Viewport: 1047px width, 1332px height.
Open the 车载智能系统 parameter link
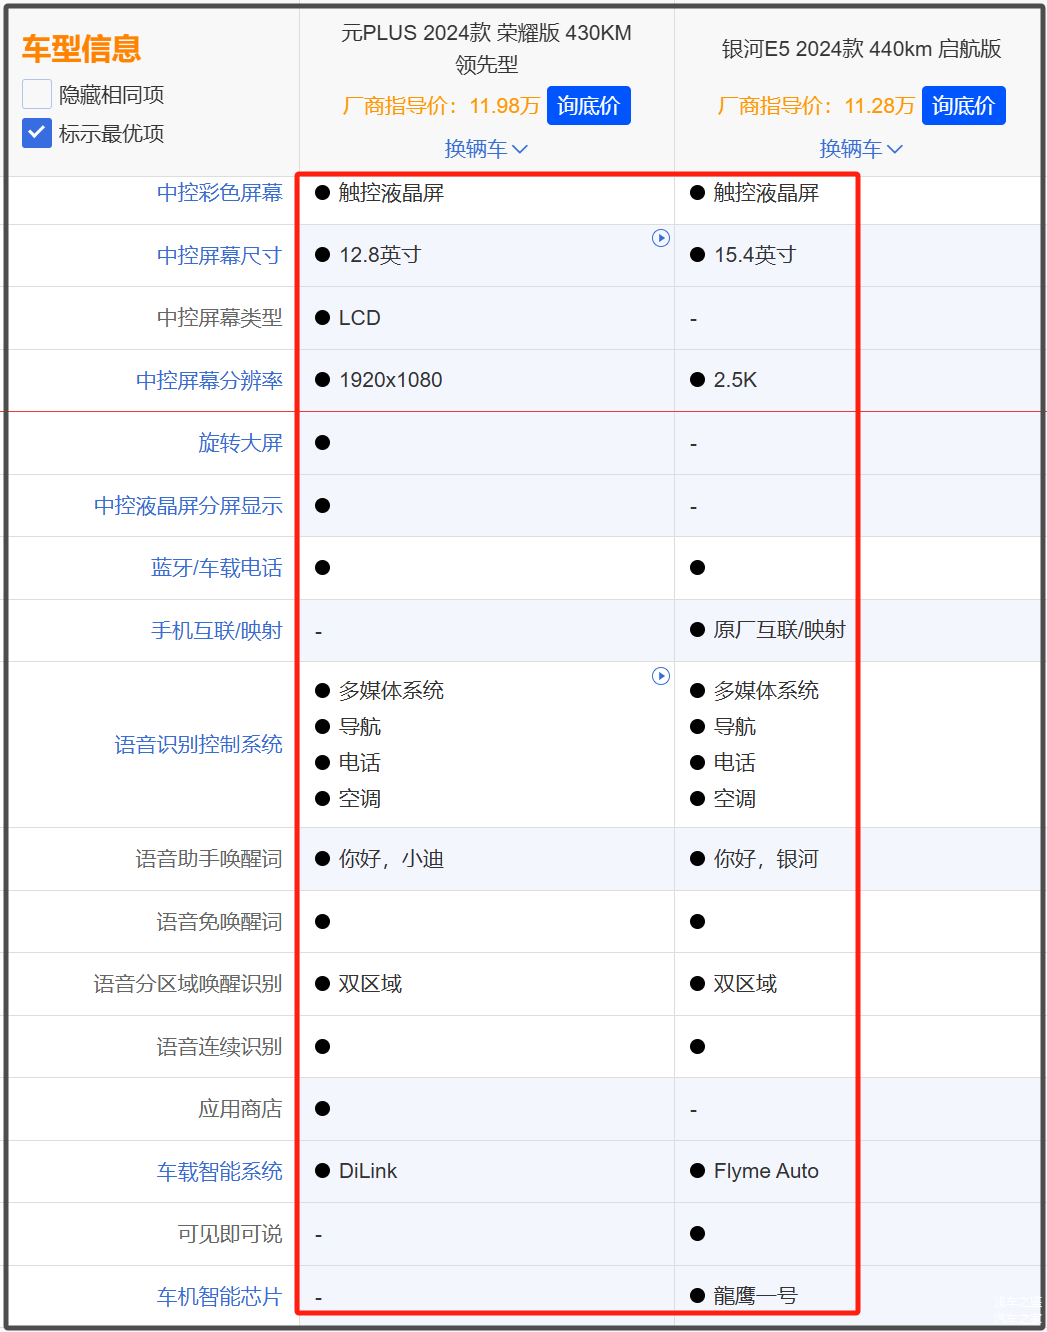(219, 1172)
